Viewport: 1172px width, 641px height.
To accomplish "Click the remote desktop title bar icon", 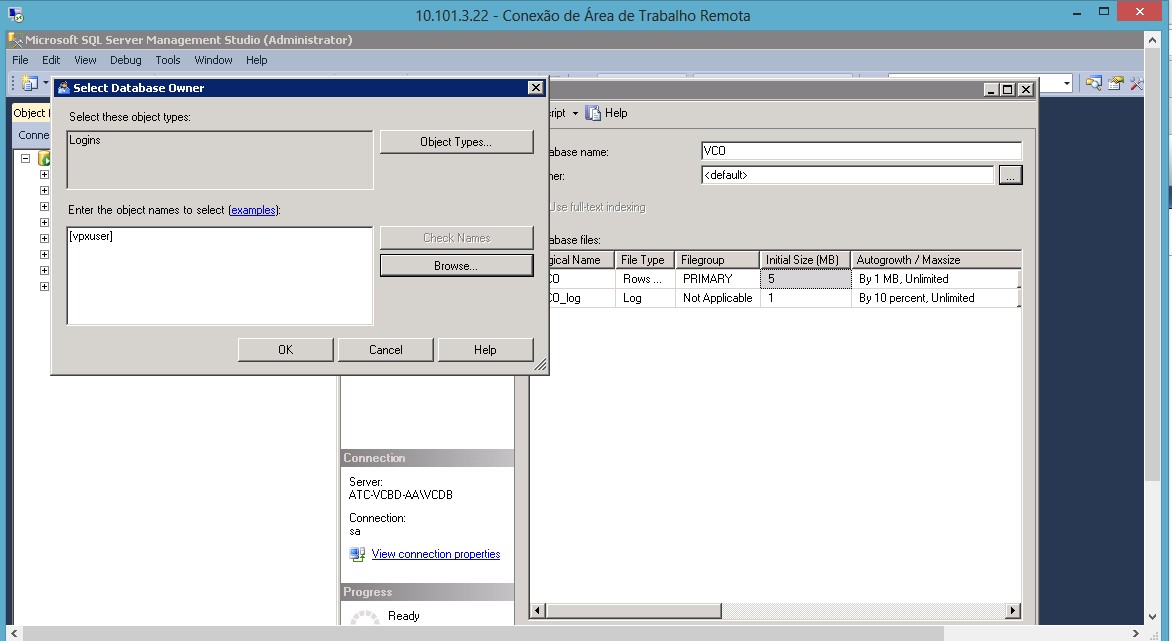I will tap(16, 15).
